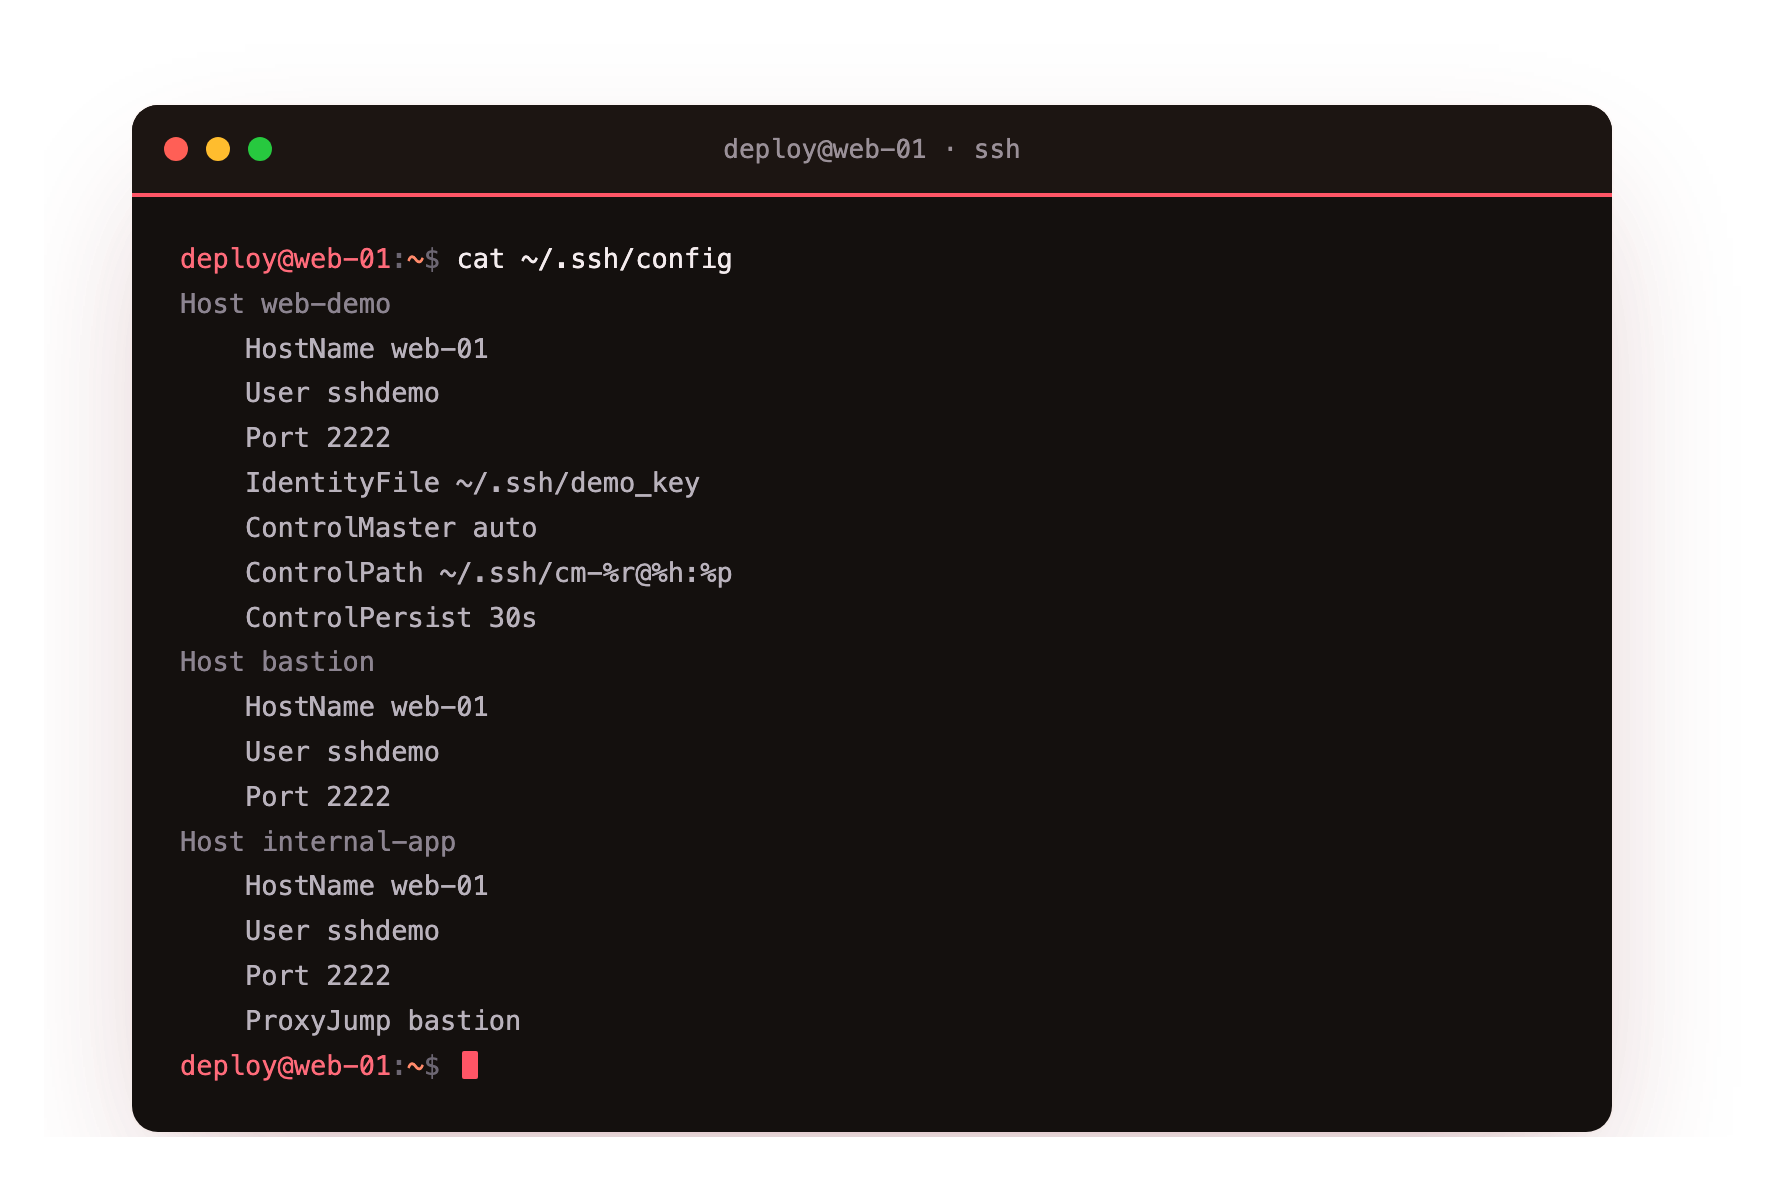Image resolution: width=1785 pixels, height=1181 pixels.
Task: Click the line 'Host bastion'
Action: pyautogui.click(x=277, y=662)
